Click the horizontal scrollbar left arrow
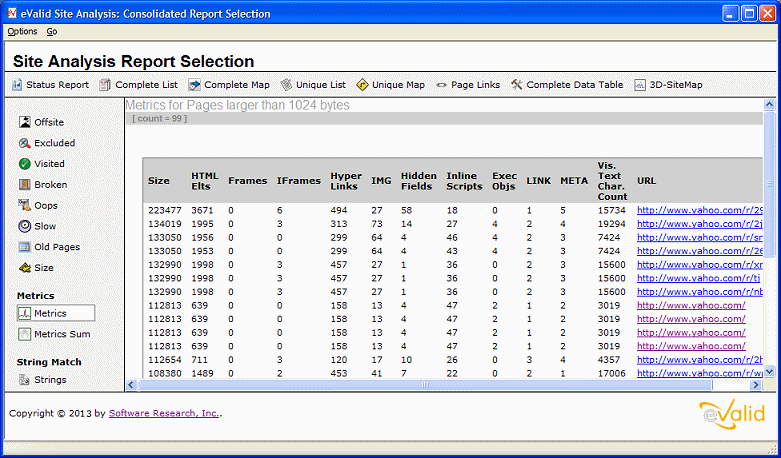The width and height of the screenshot is (781, 458). (131, 385)
